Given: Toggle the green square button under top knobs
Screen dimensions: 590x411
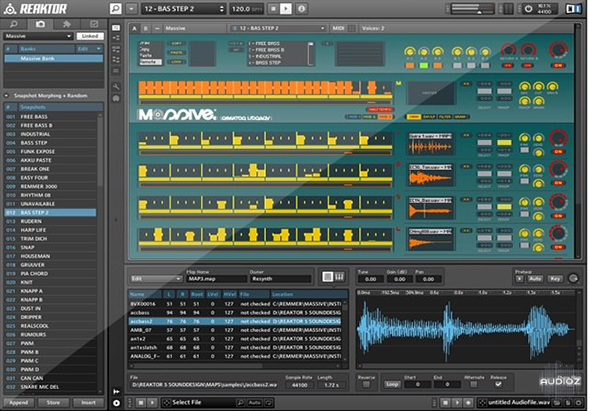Looking at the screenshot, I should [x=424, y=65].
